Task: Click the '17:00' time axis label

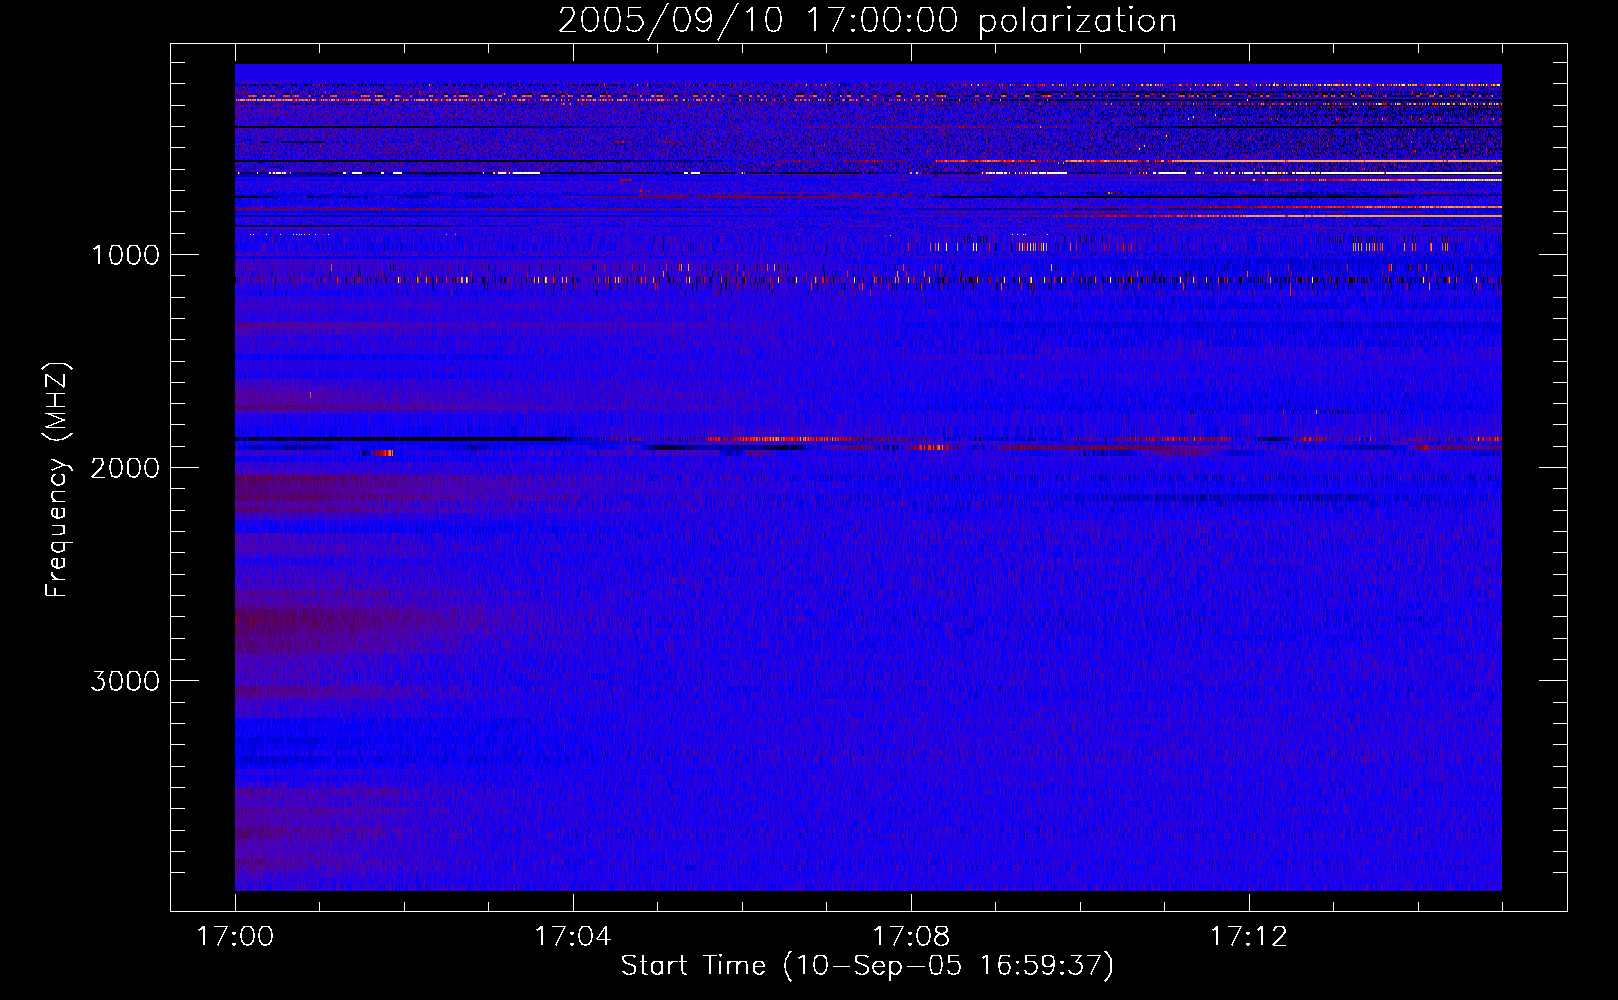Action: click(x=235, y=937)
